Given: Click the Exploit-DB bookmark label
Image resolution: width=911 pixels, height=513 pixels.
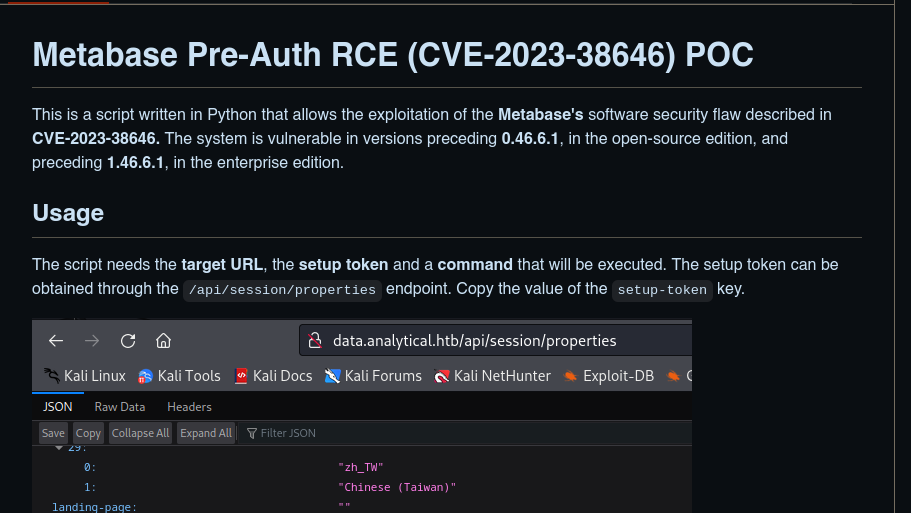Looking at the screenshot, I should [x=618, y=376].
